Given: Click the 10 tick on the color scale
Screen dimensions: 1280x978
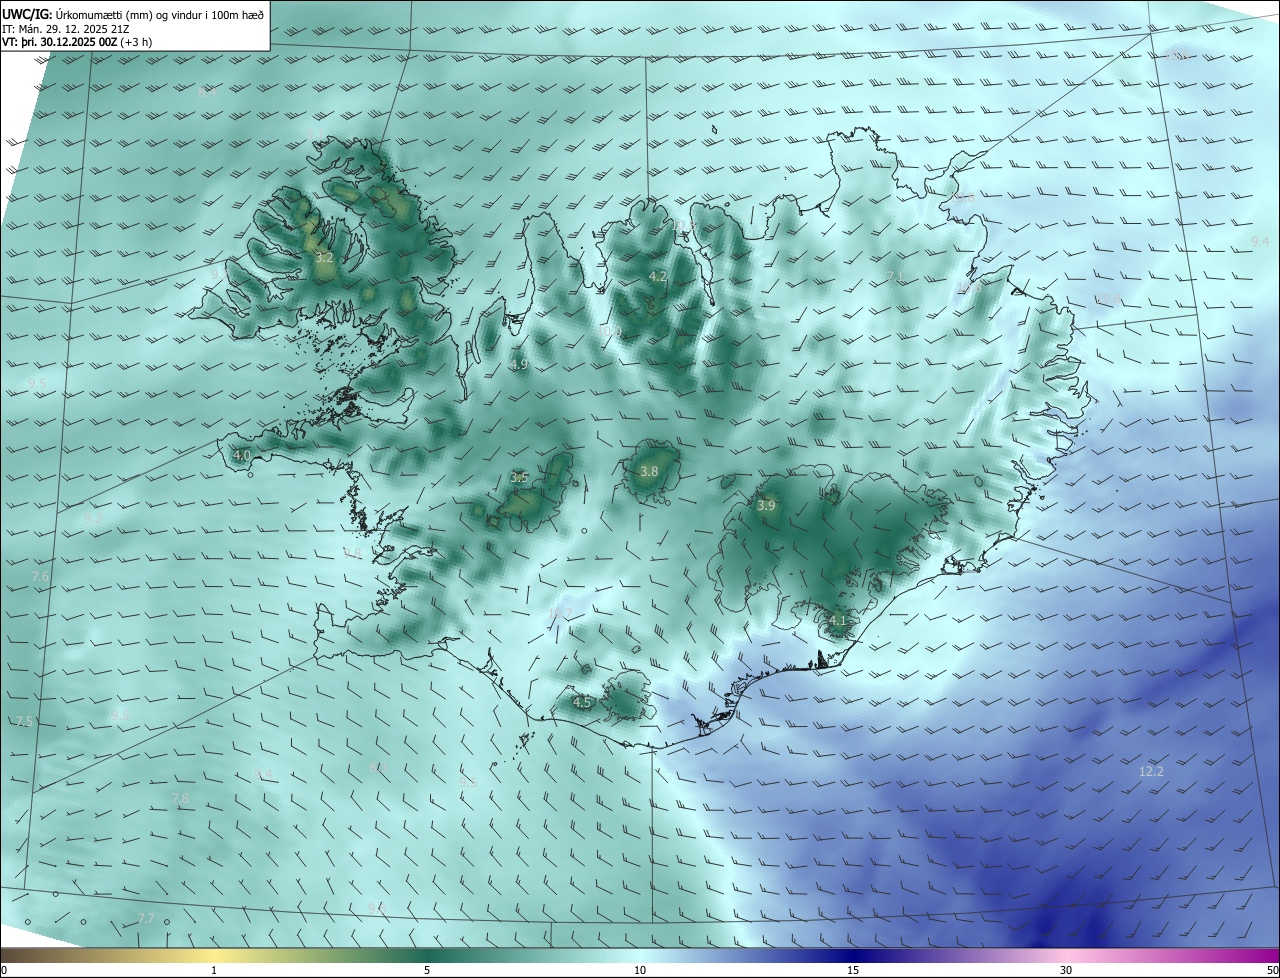Looking at the screenshot, I should pos(640,970).
